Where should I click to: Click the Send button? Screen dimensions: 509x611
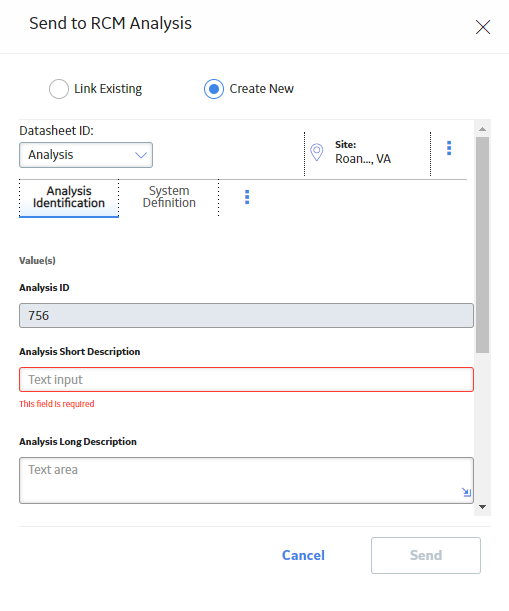426,555
